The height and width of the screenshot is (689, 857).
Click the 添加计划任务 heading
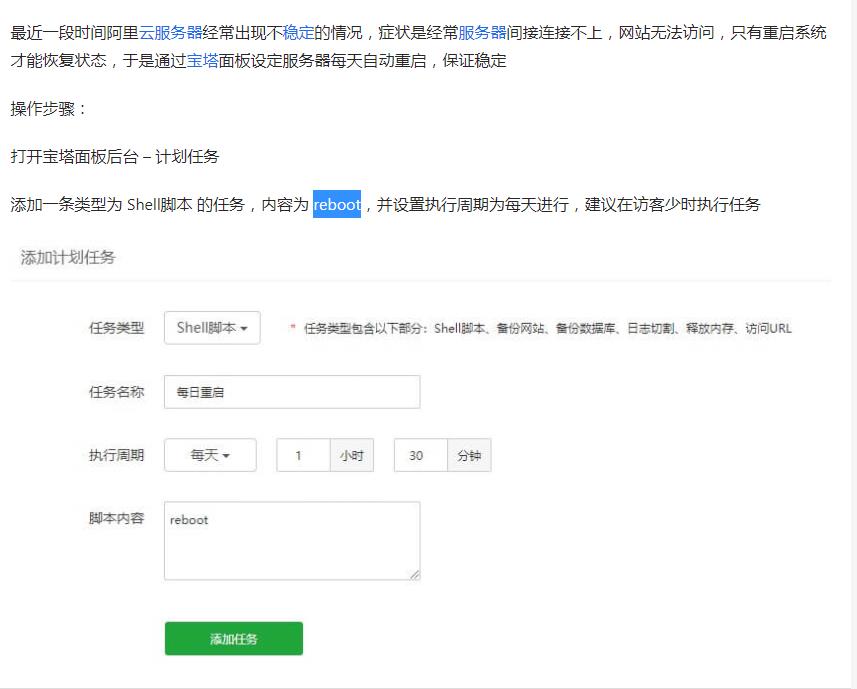pos(68,257)
